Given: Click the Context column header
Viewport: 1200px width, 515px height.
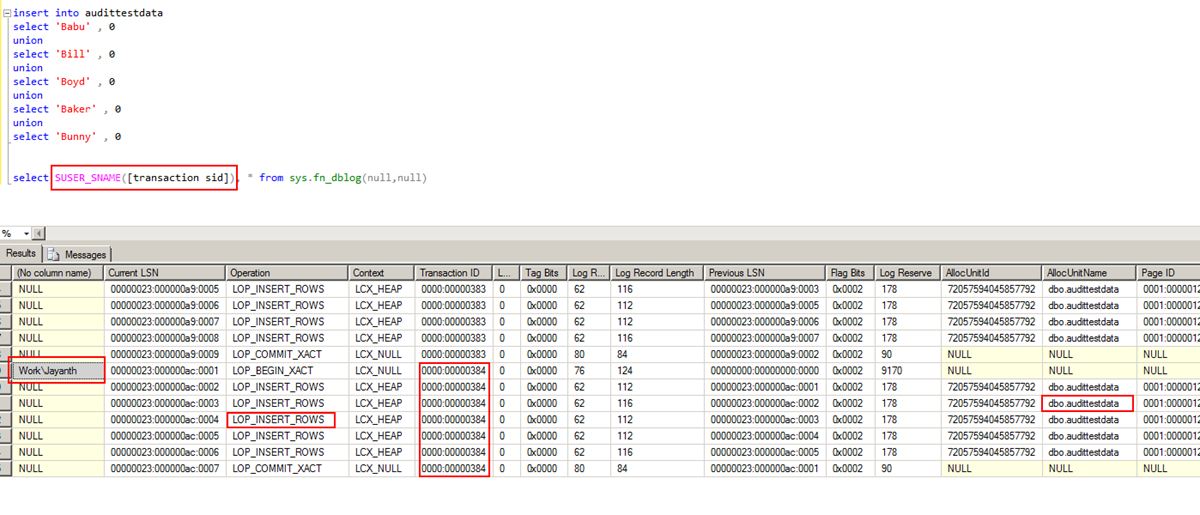Looking at the screenshot, I should pyautogui.click(x=382, y=272).
